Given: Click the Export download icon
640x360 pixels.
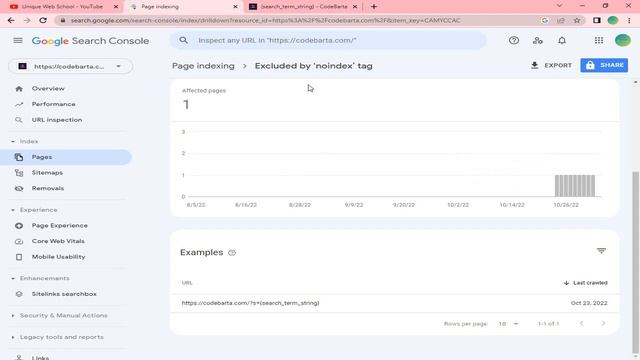Looking at the screenshot, I should pos(534,65).
